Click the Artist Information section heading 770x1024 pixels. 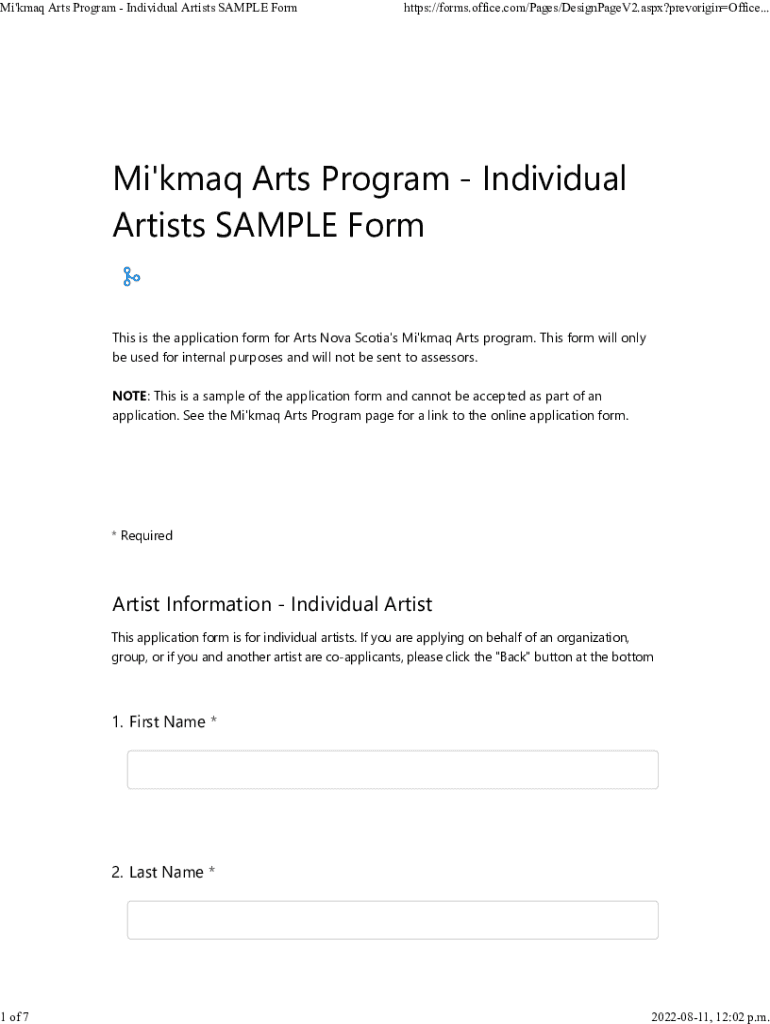[272, 604]
